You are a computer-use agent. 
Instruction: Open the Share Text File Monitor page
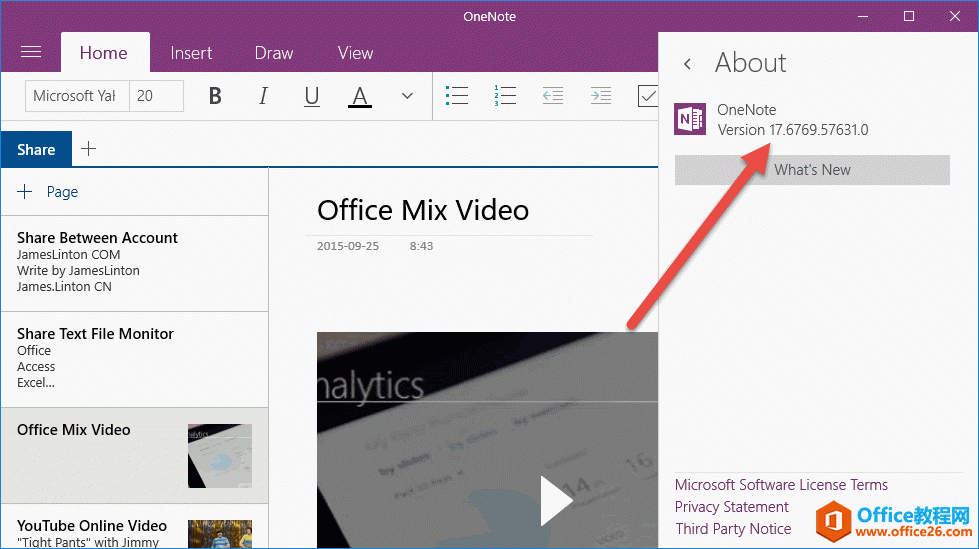click(135, 359)
